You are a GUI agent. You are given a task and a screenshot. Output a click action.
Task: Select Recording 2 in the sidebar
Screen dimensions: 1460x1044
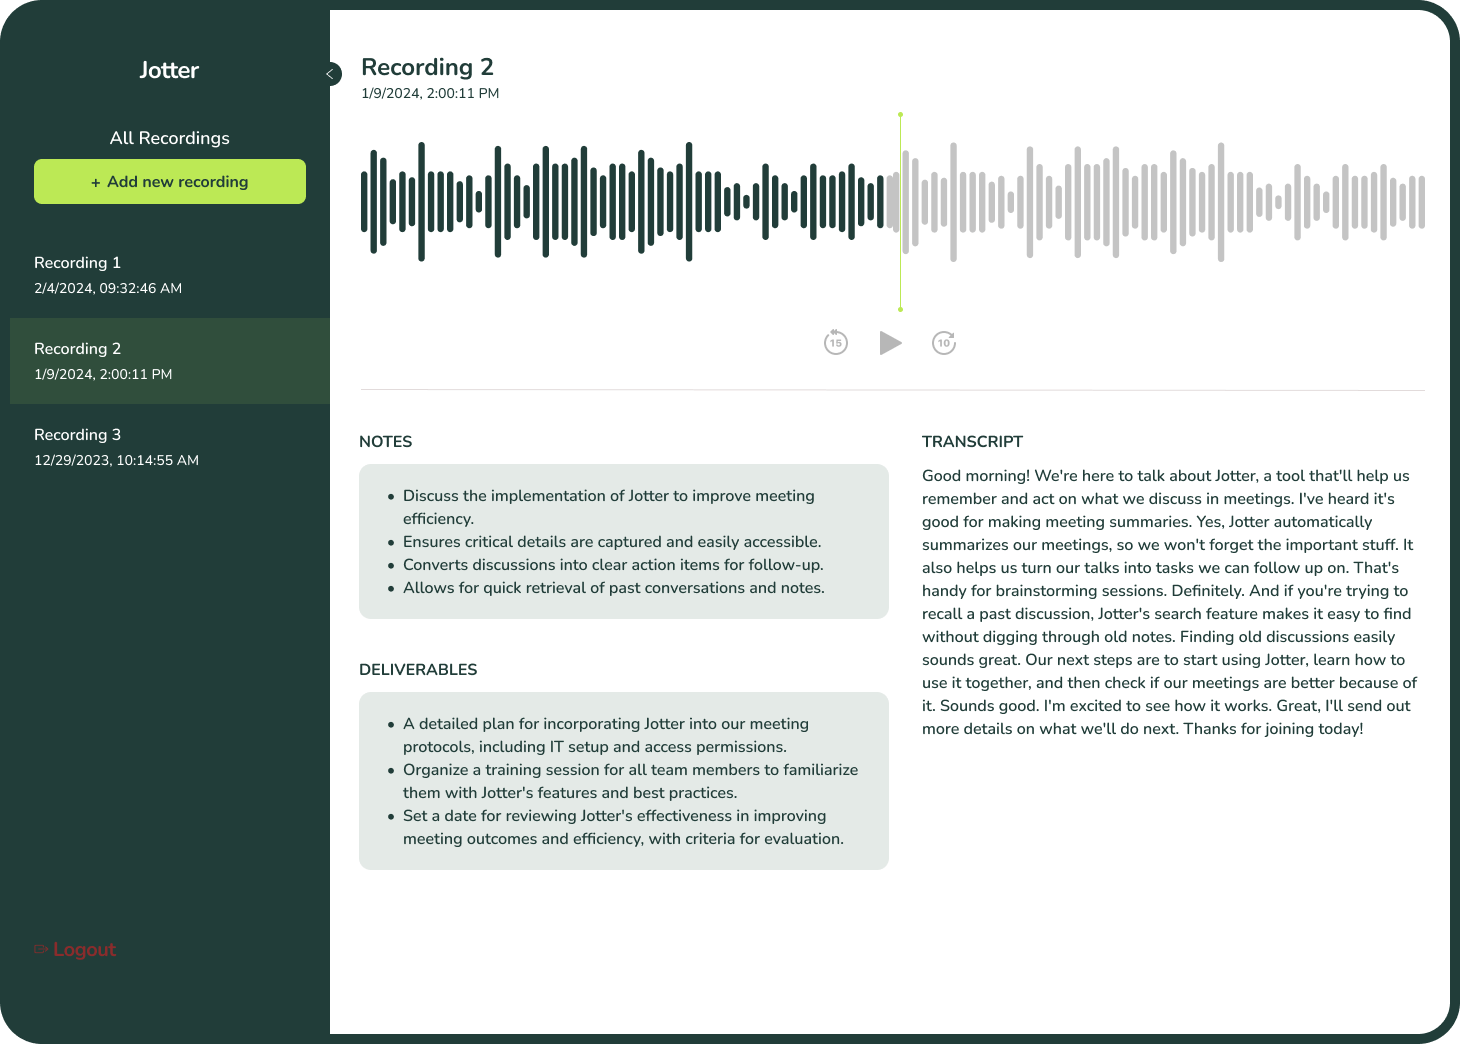click(170, 361)
